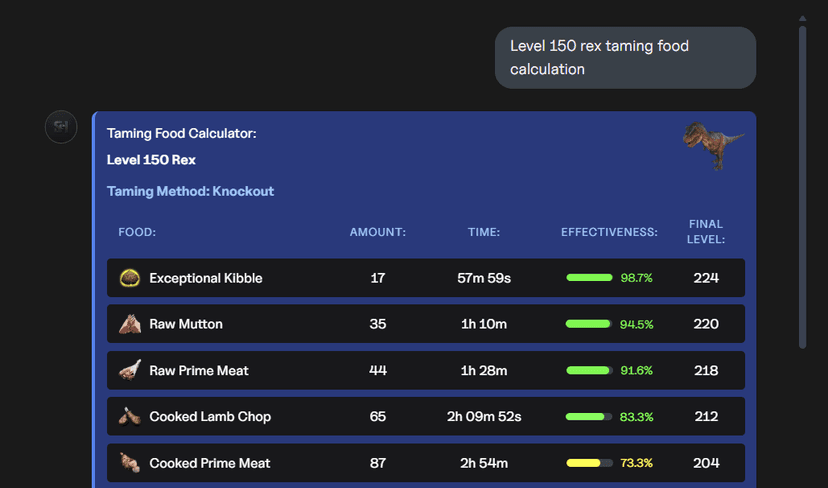Click final level 212
This screenshot has width=828, height=488.
point(706,417)
